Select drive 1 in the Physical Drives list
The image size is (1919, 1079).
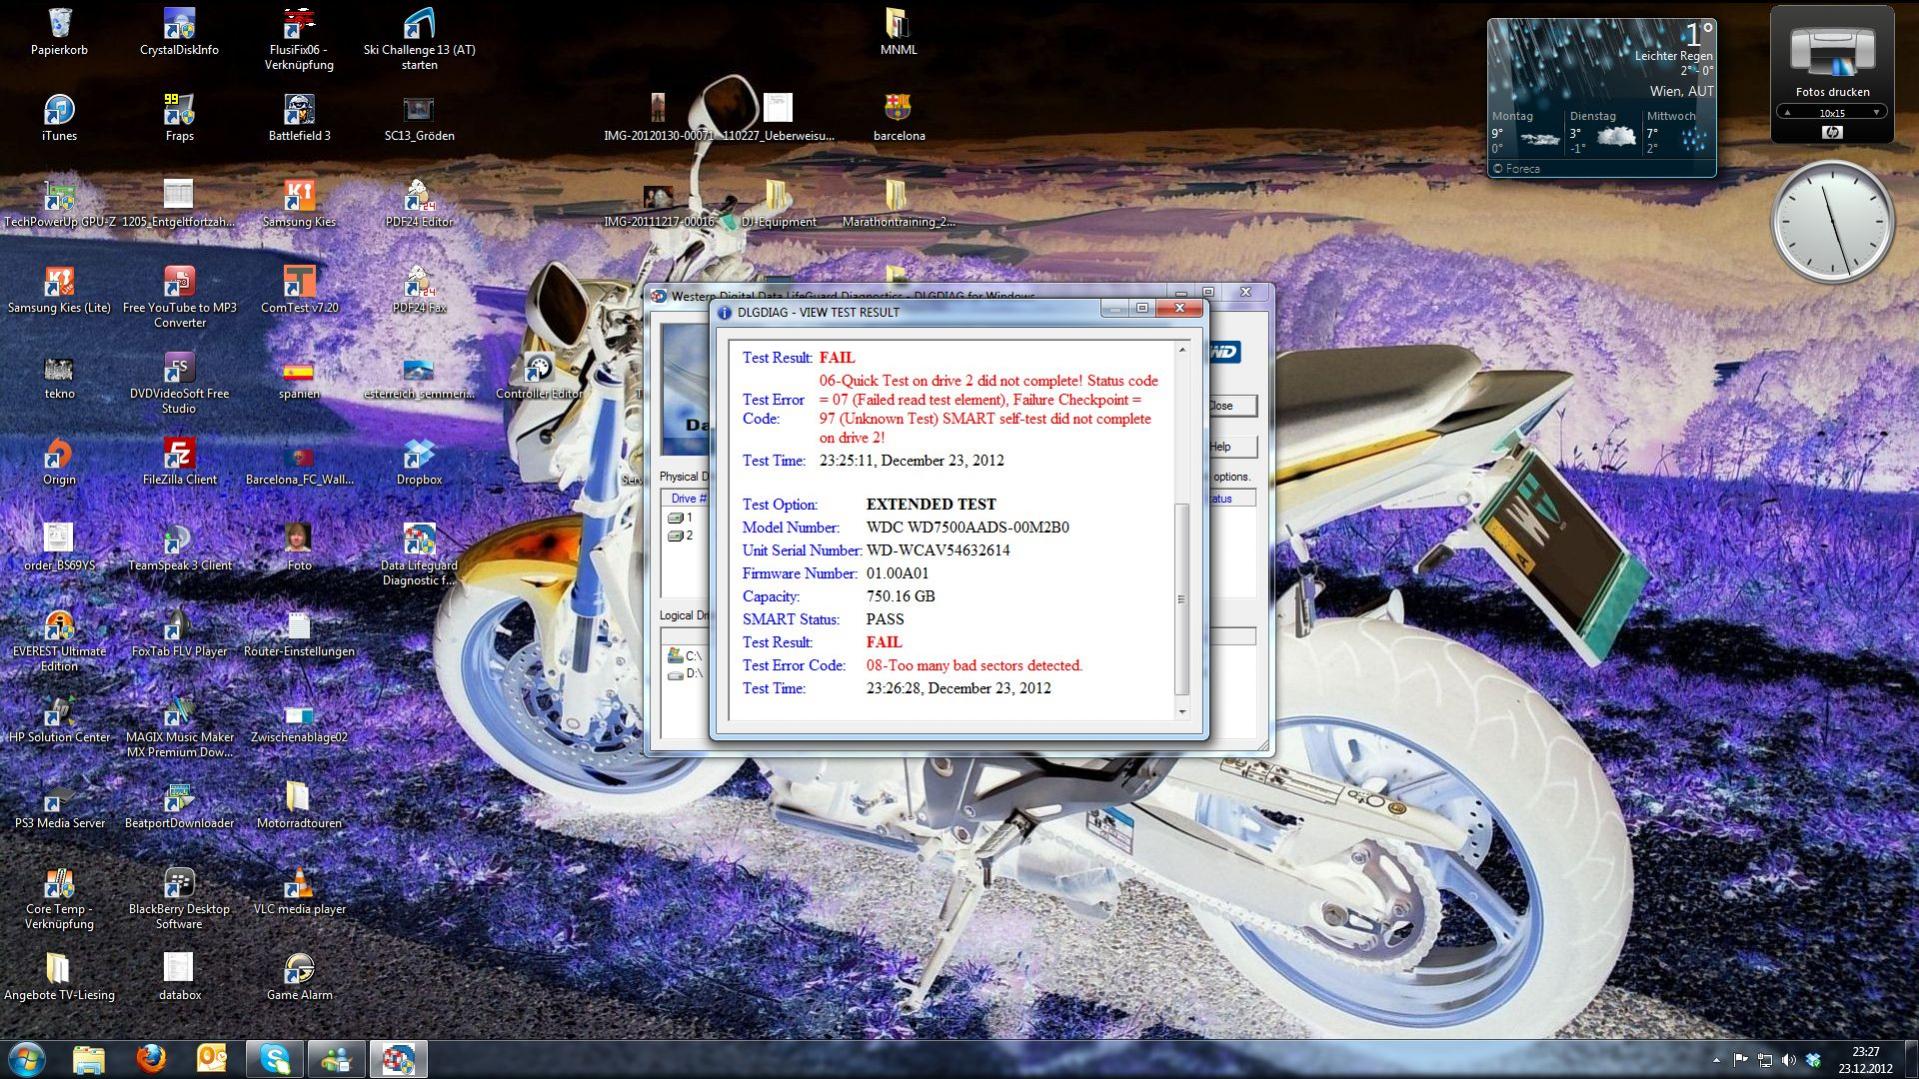[681, 517]
